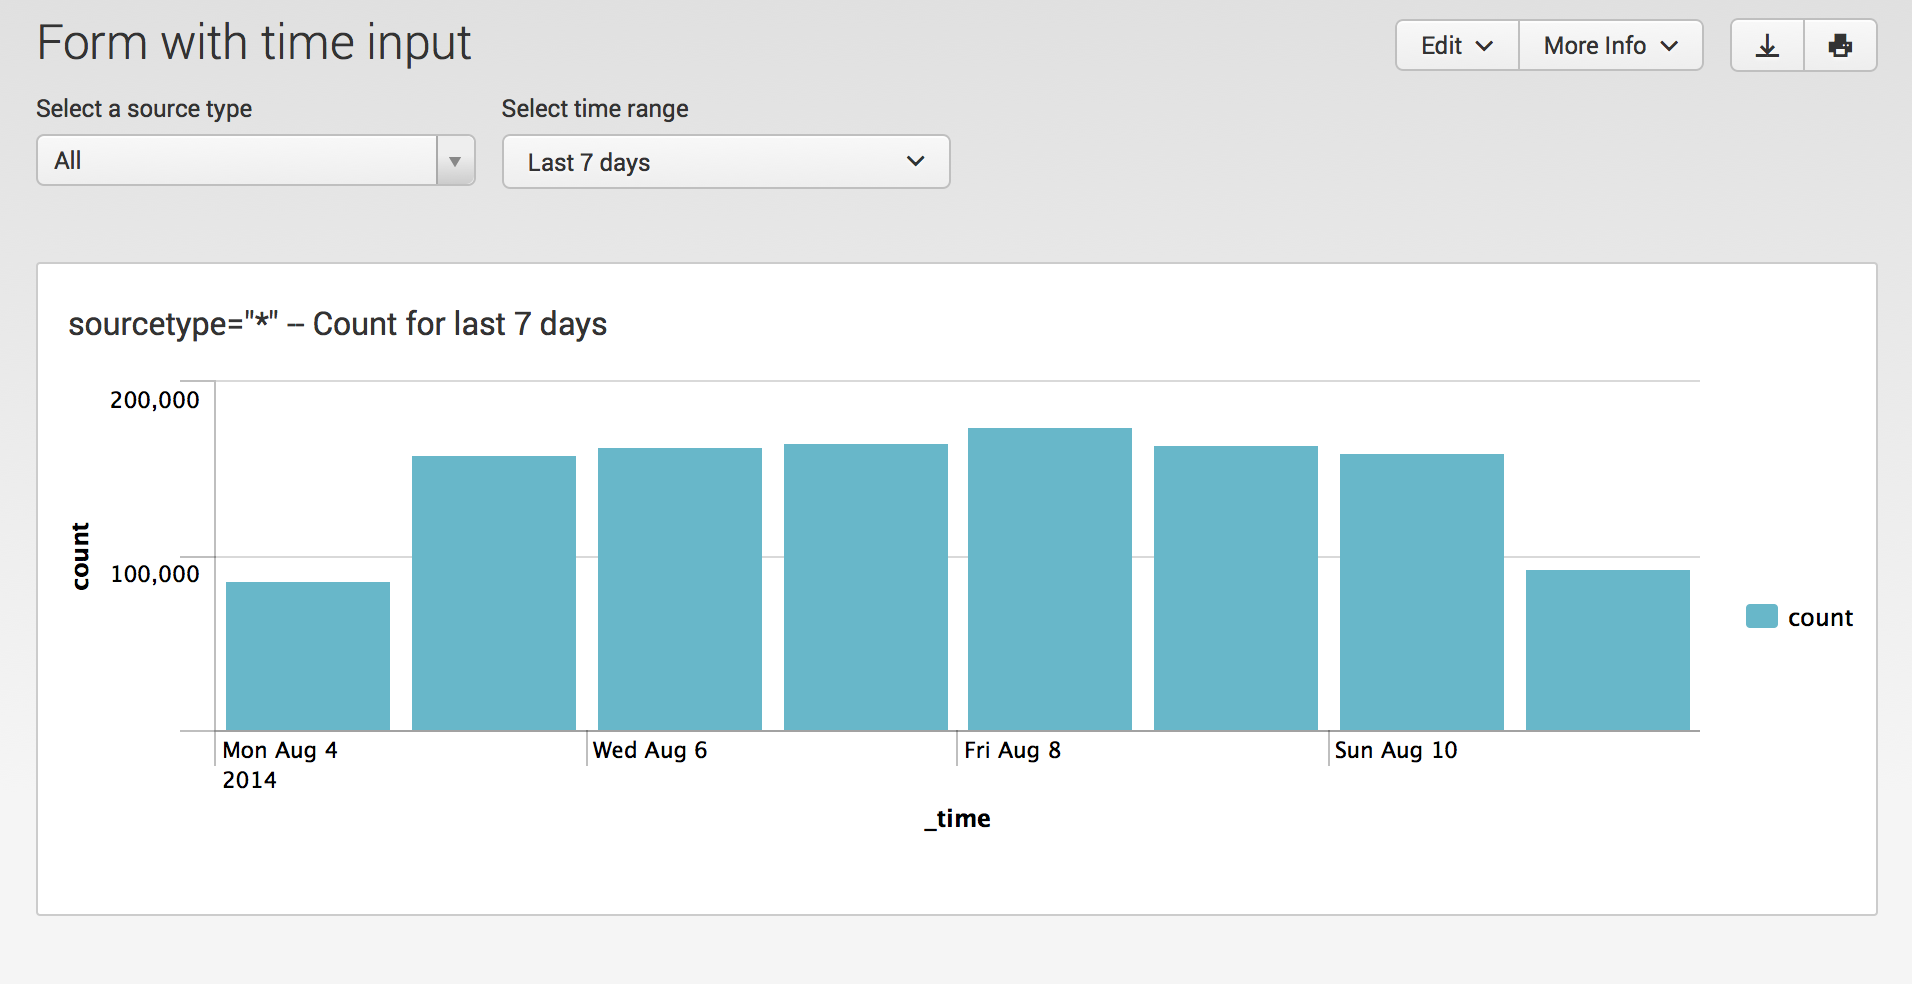This screenshot has height=984, width=1912.
Task: Click the chevron on the time range picker
Action: pos(915,161)
